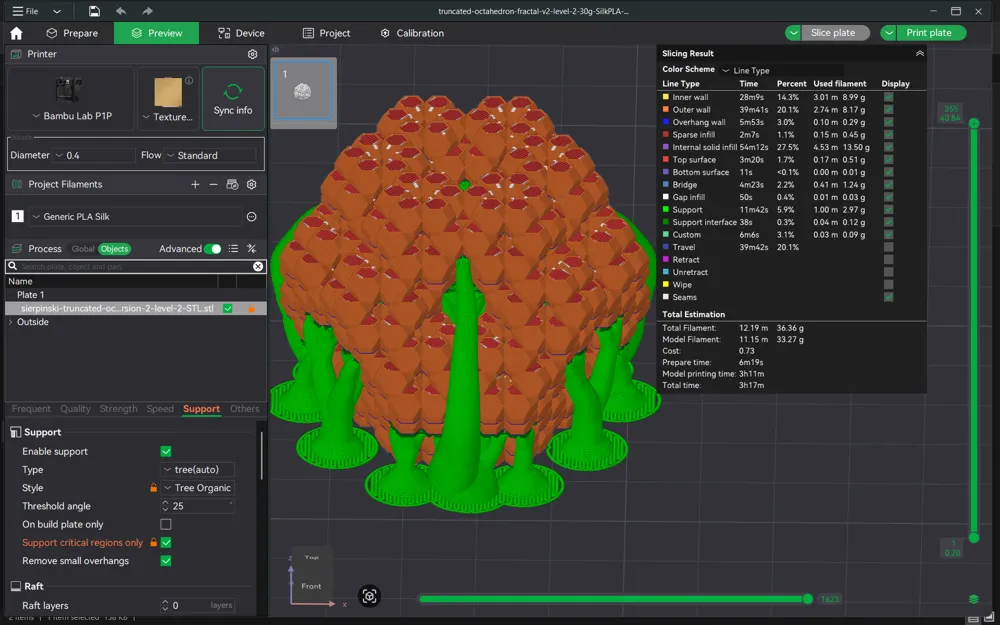
Task: Go to the Home screen icon
Action: click(x=17, y=33)
